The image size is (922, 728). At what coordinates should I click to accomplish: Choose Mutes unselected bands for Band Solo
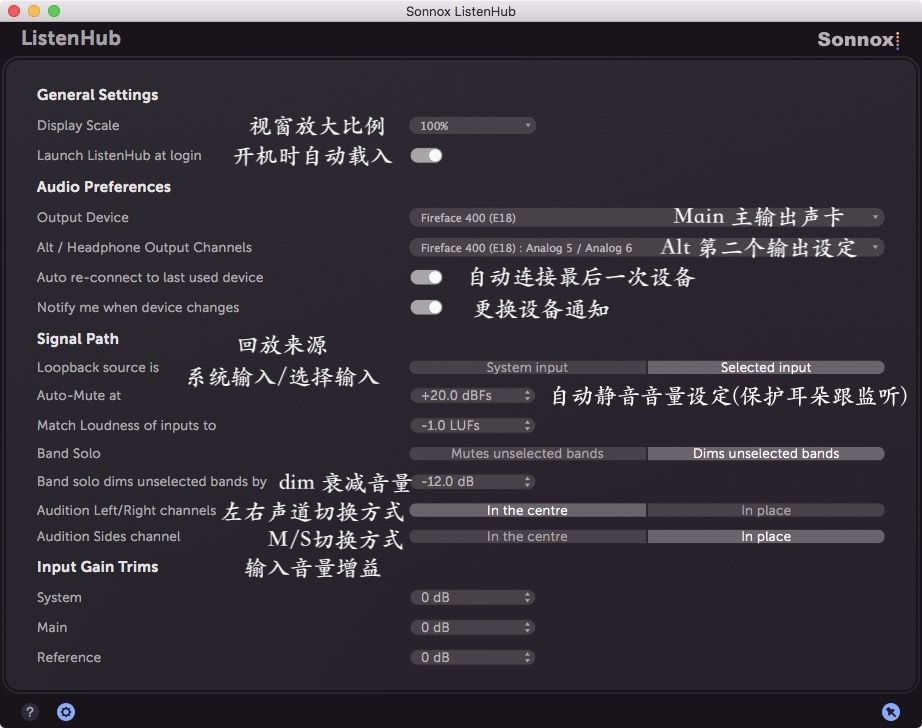[x=527, y=453]
